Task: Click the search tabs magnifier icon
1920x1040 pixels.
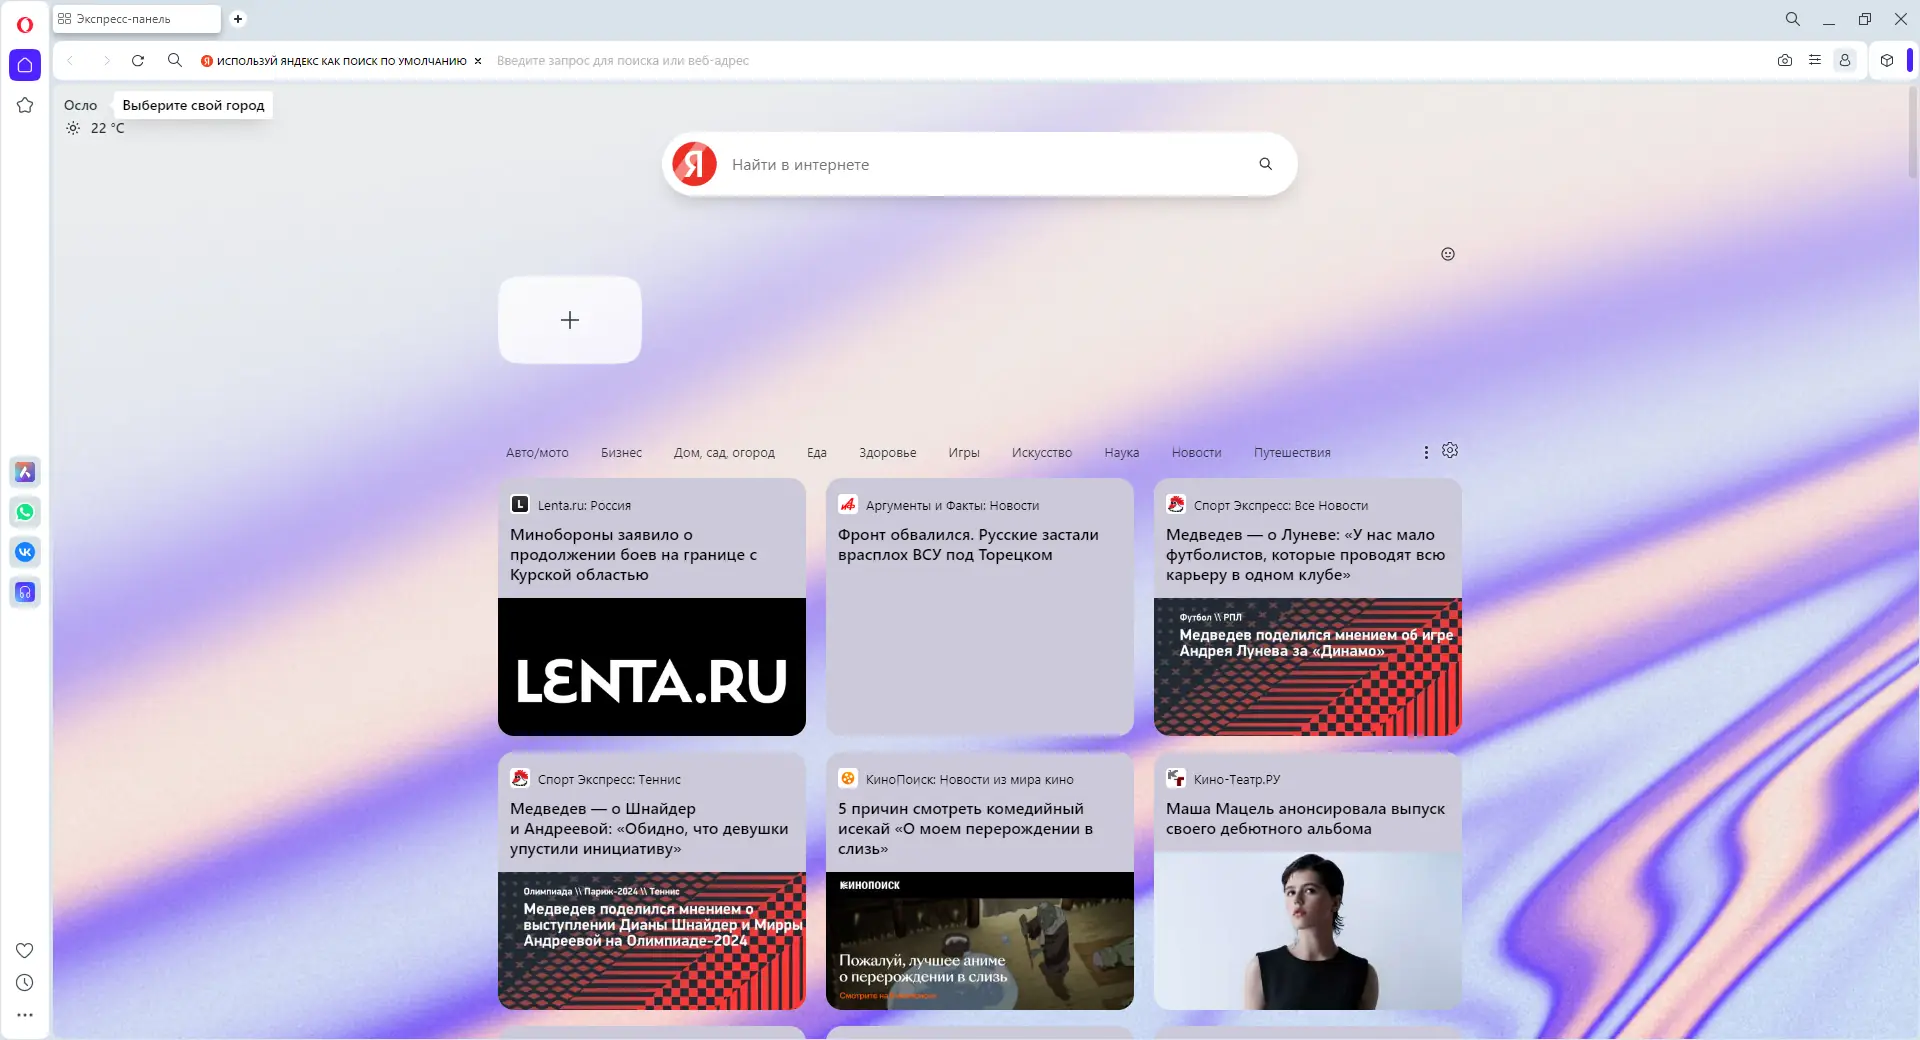Action: point(1793,19)
